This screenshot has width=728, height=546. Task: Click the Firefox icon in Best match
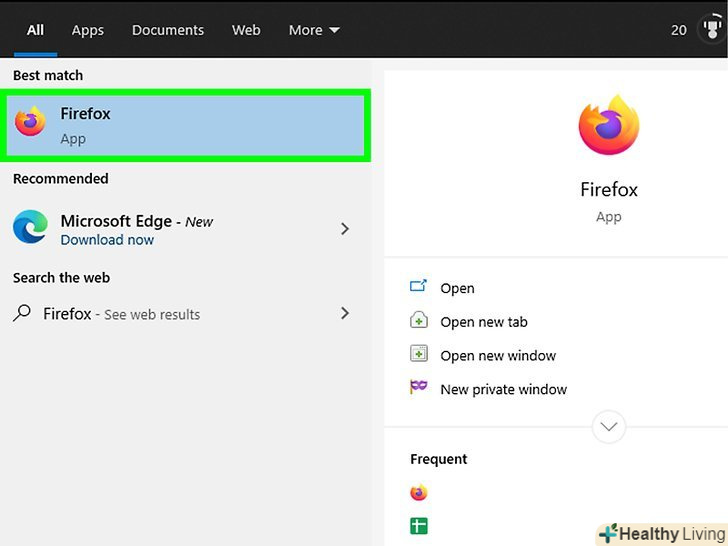[x=30, y=123]
